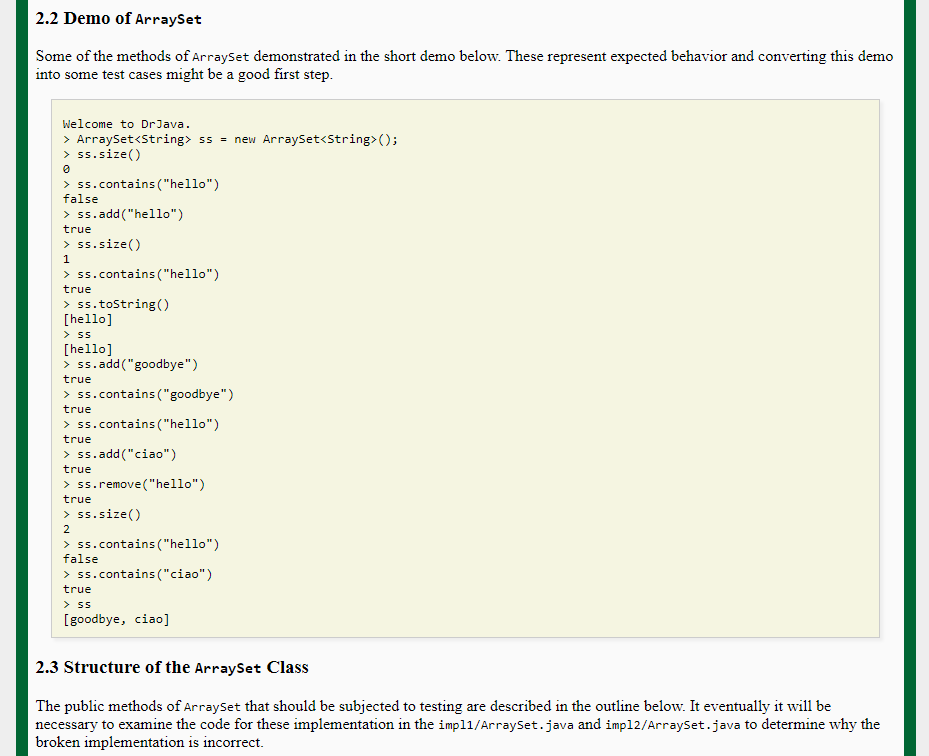Click the ss.add("ciao") code line
Image resolution: width=929 pixels, height=756 pixels.
120,454
